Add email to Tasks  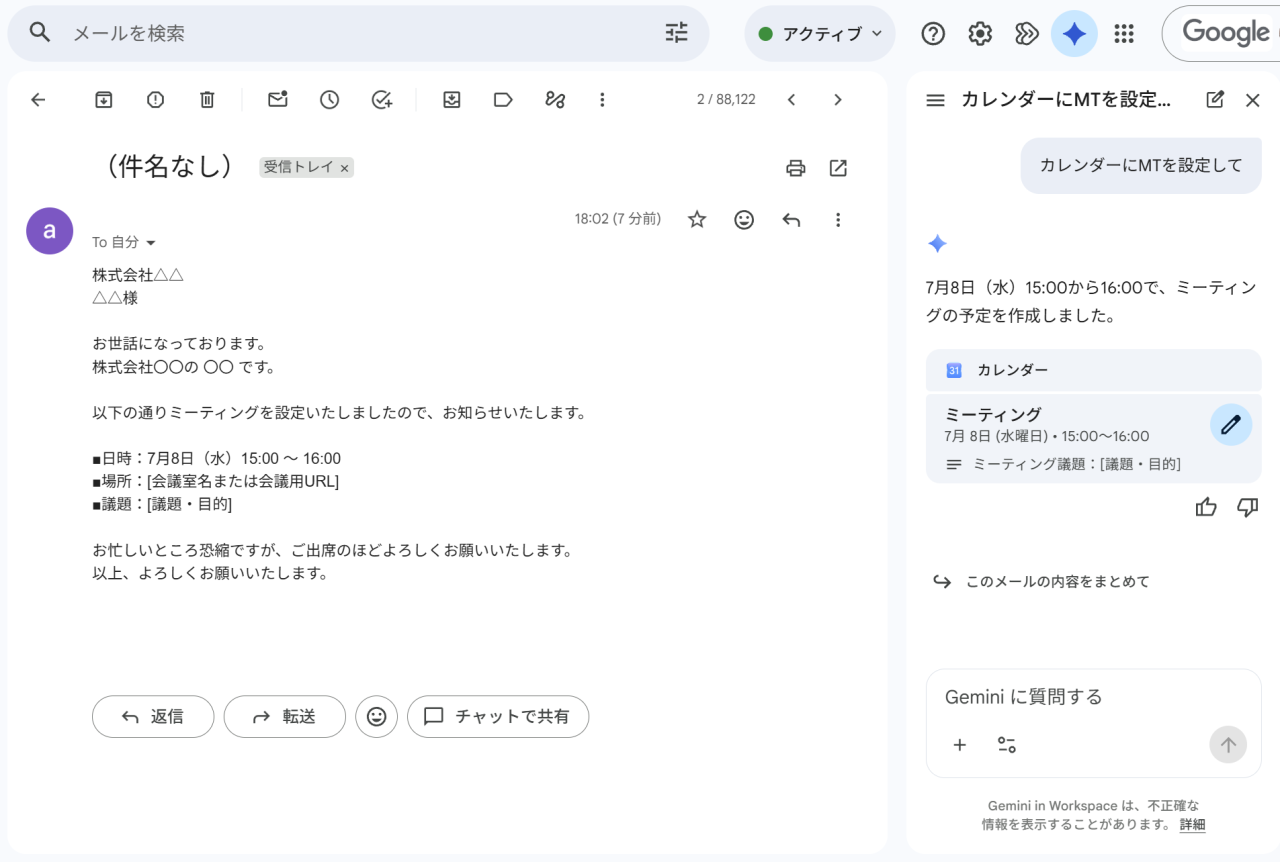click(381, 99)
